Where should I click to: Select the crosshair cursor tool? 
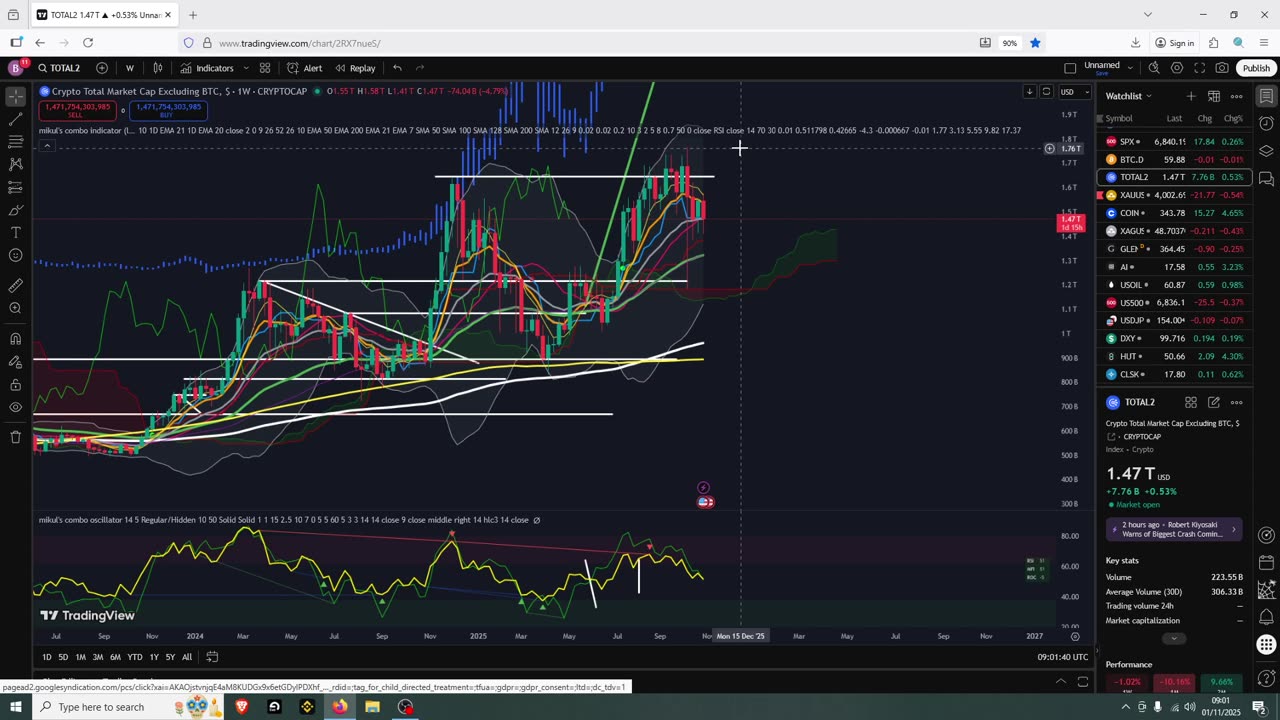tap(16, 97)
